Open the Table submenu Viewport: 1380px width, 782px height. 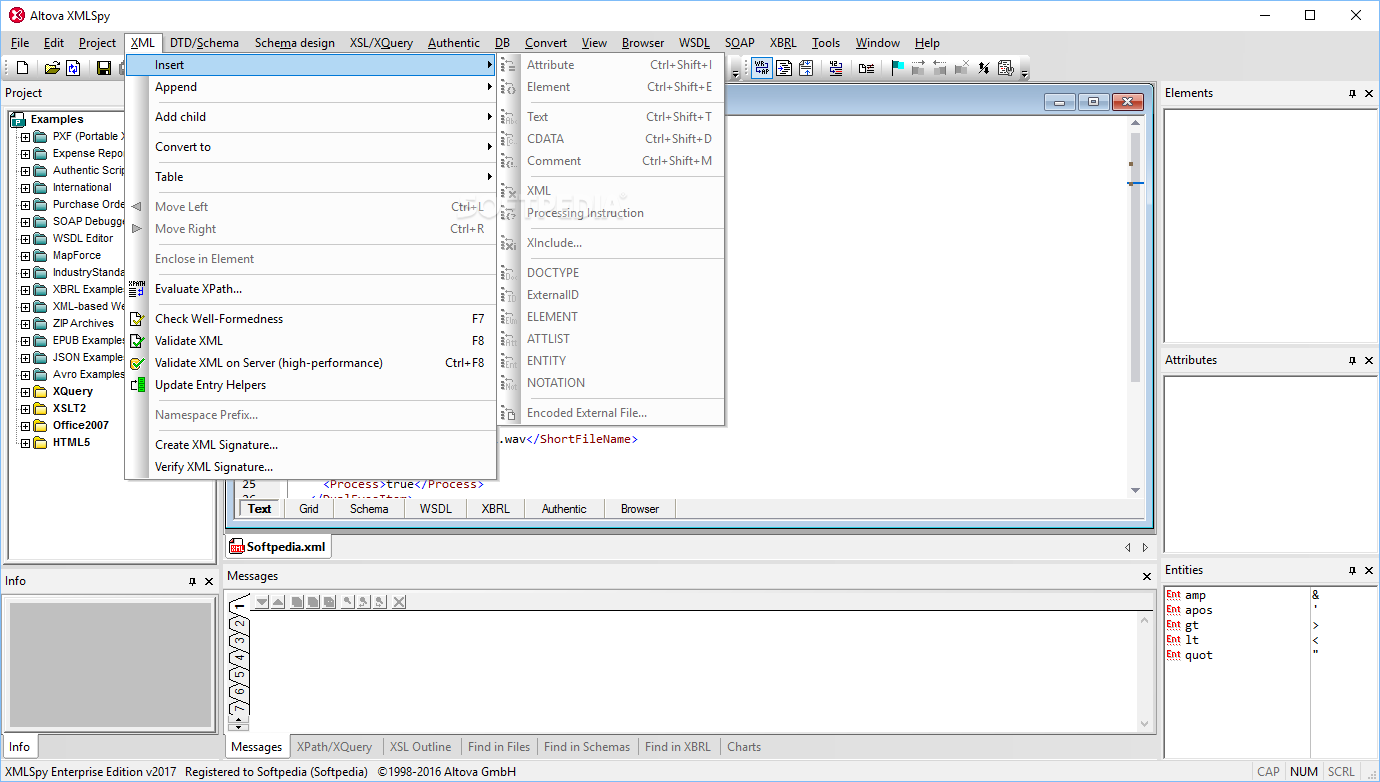[x=311, y=177]
